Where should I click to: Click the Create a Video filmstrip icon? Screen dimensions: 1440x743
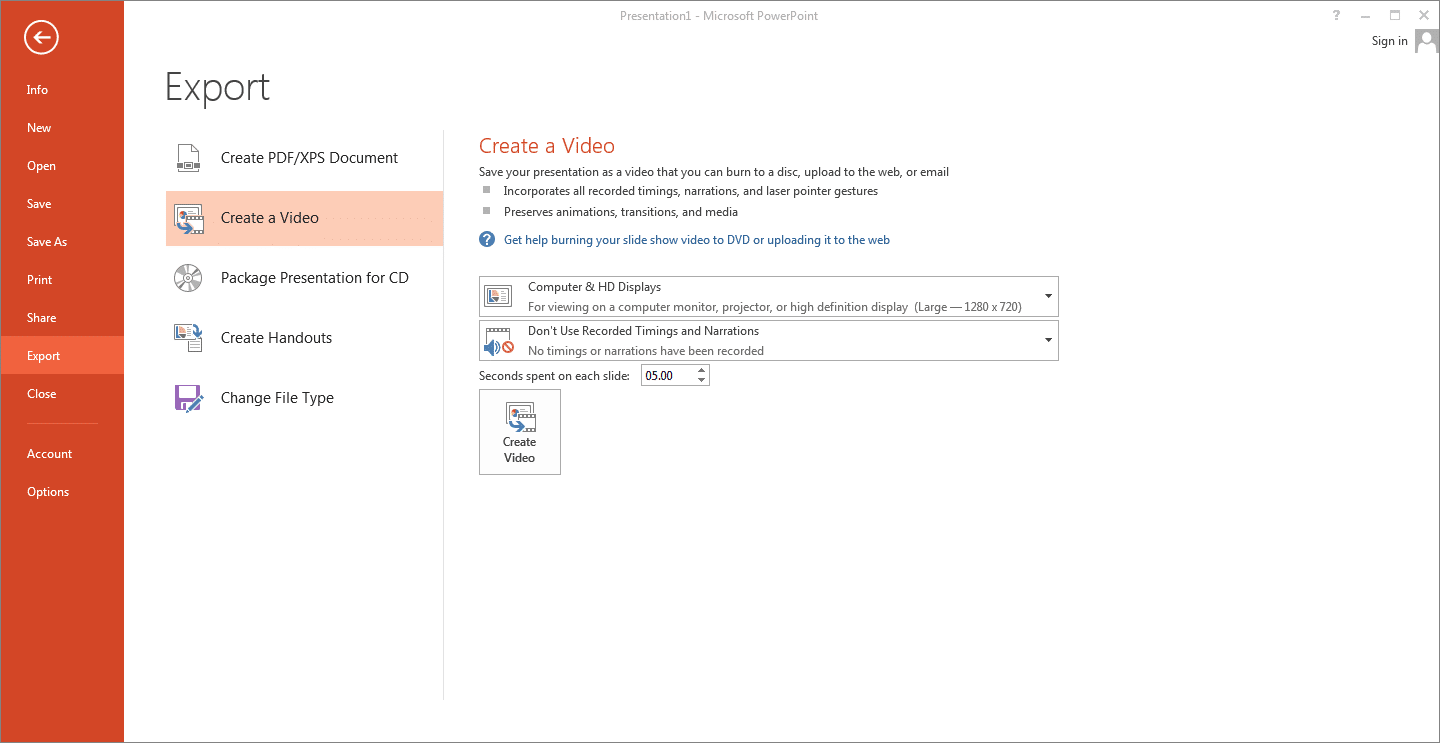tap(189, 219)
